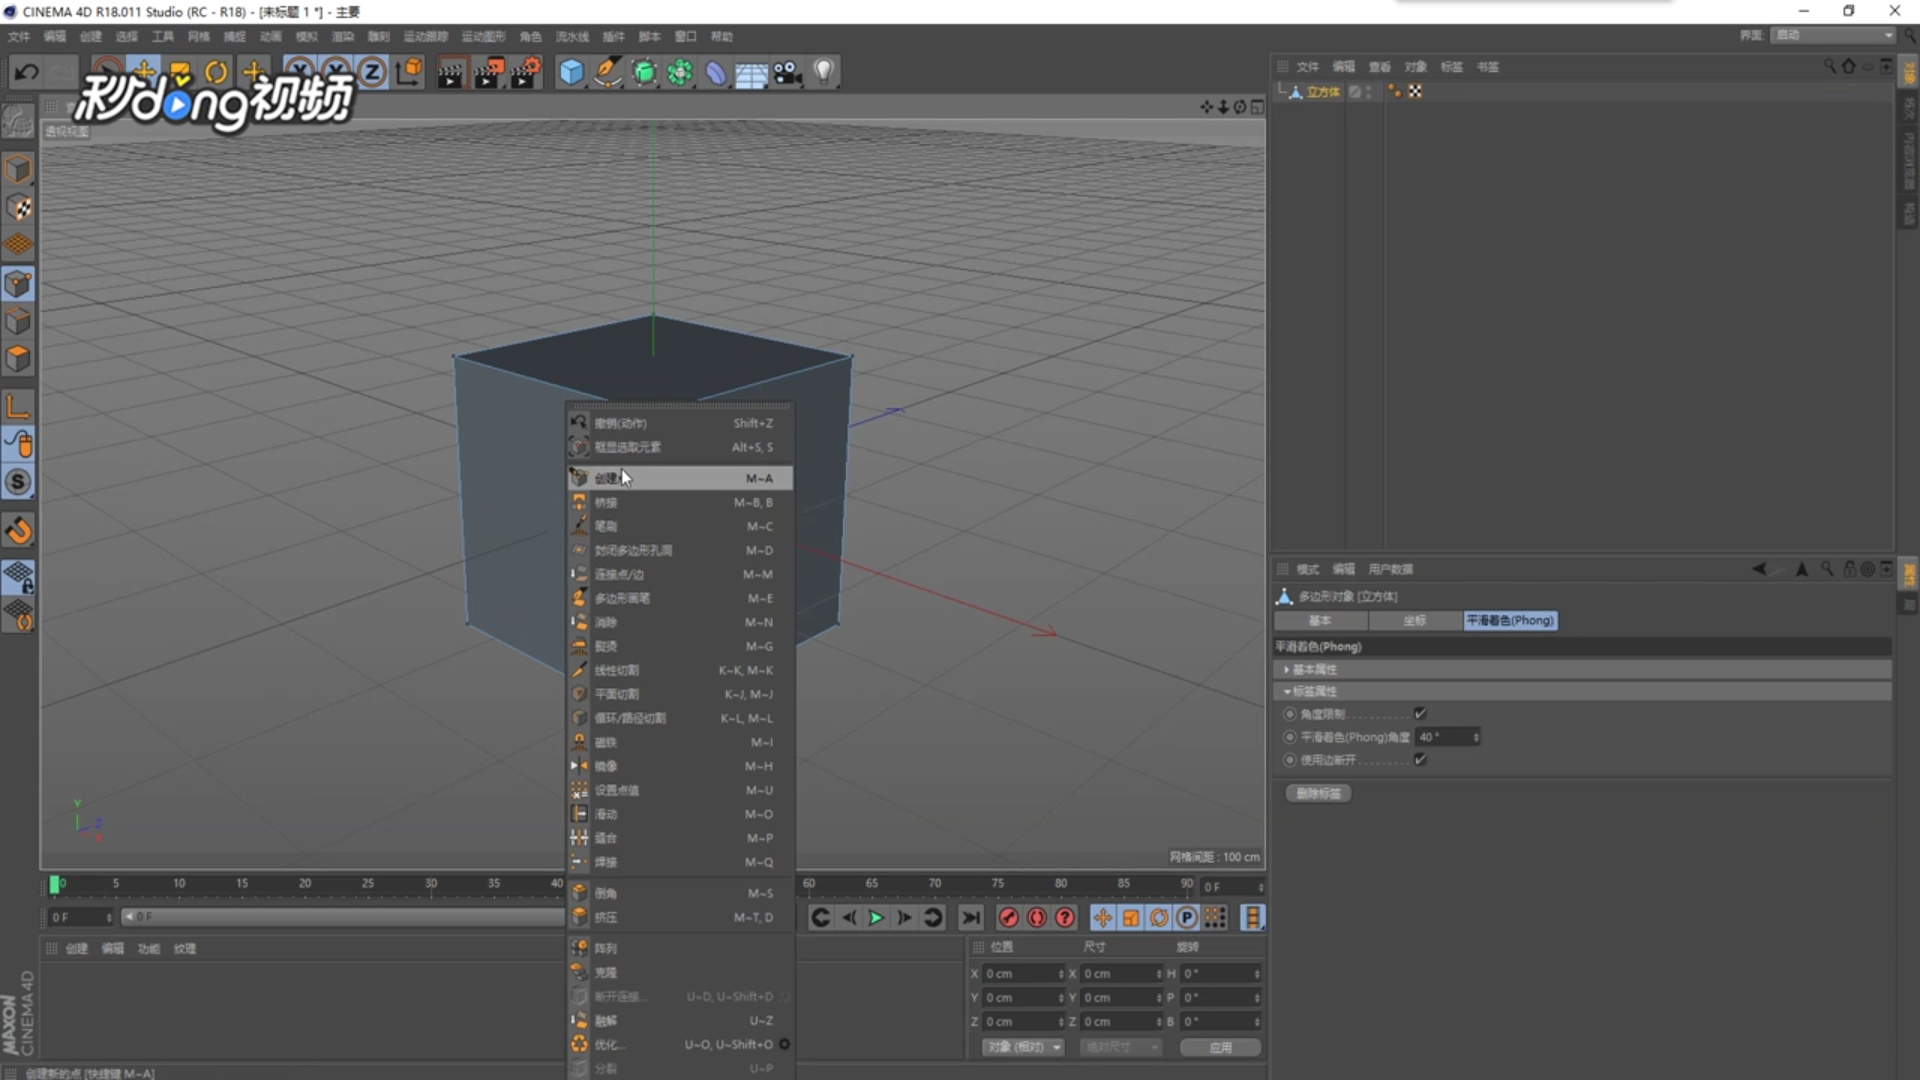This screenshot has width=1920, height=1080.
Task: Select the 平滑着色(Phong) tab
Action: (1510, 620)
